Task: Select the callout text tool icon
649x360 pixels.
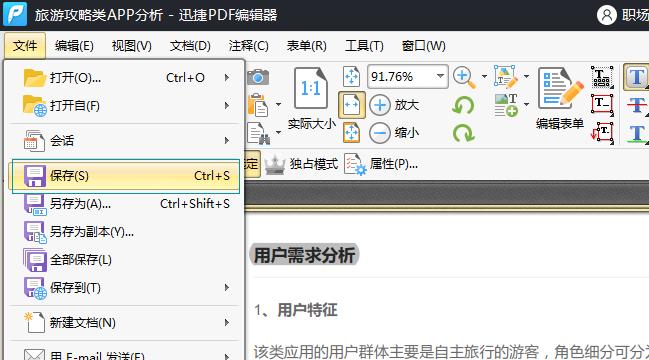Action: 602,133
